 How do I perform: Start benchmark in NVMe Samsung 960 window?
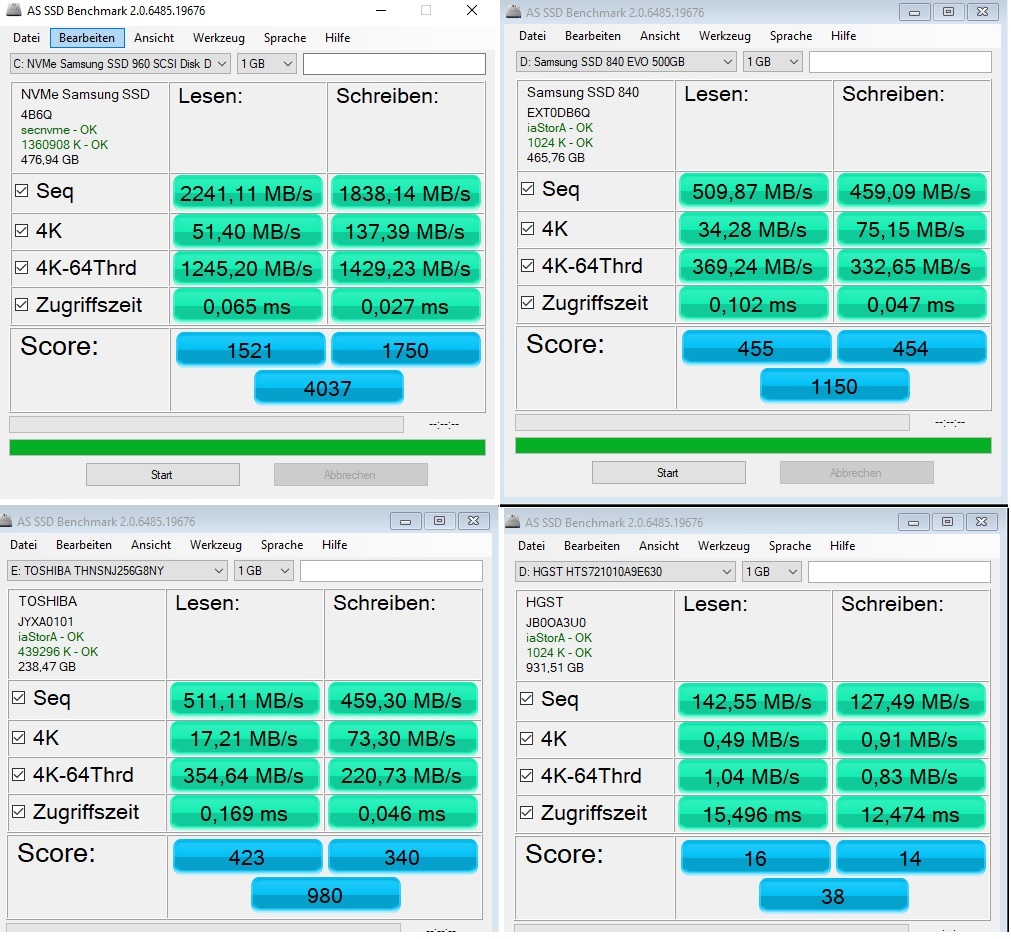[162, 475]
